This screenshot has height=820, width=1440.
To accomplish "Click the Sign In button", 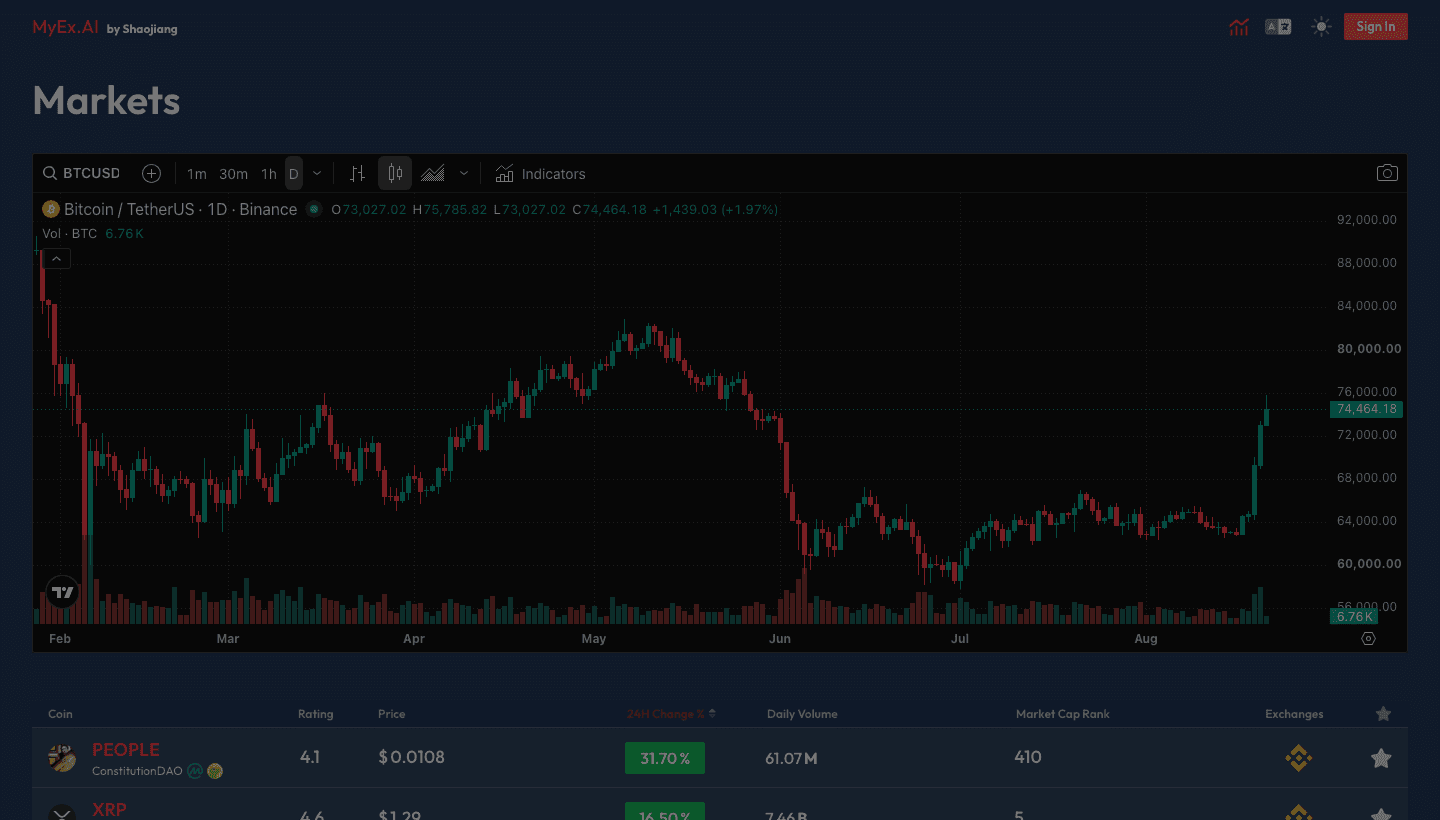I will 1376,27.
